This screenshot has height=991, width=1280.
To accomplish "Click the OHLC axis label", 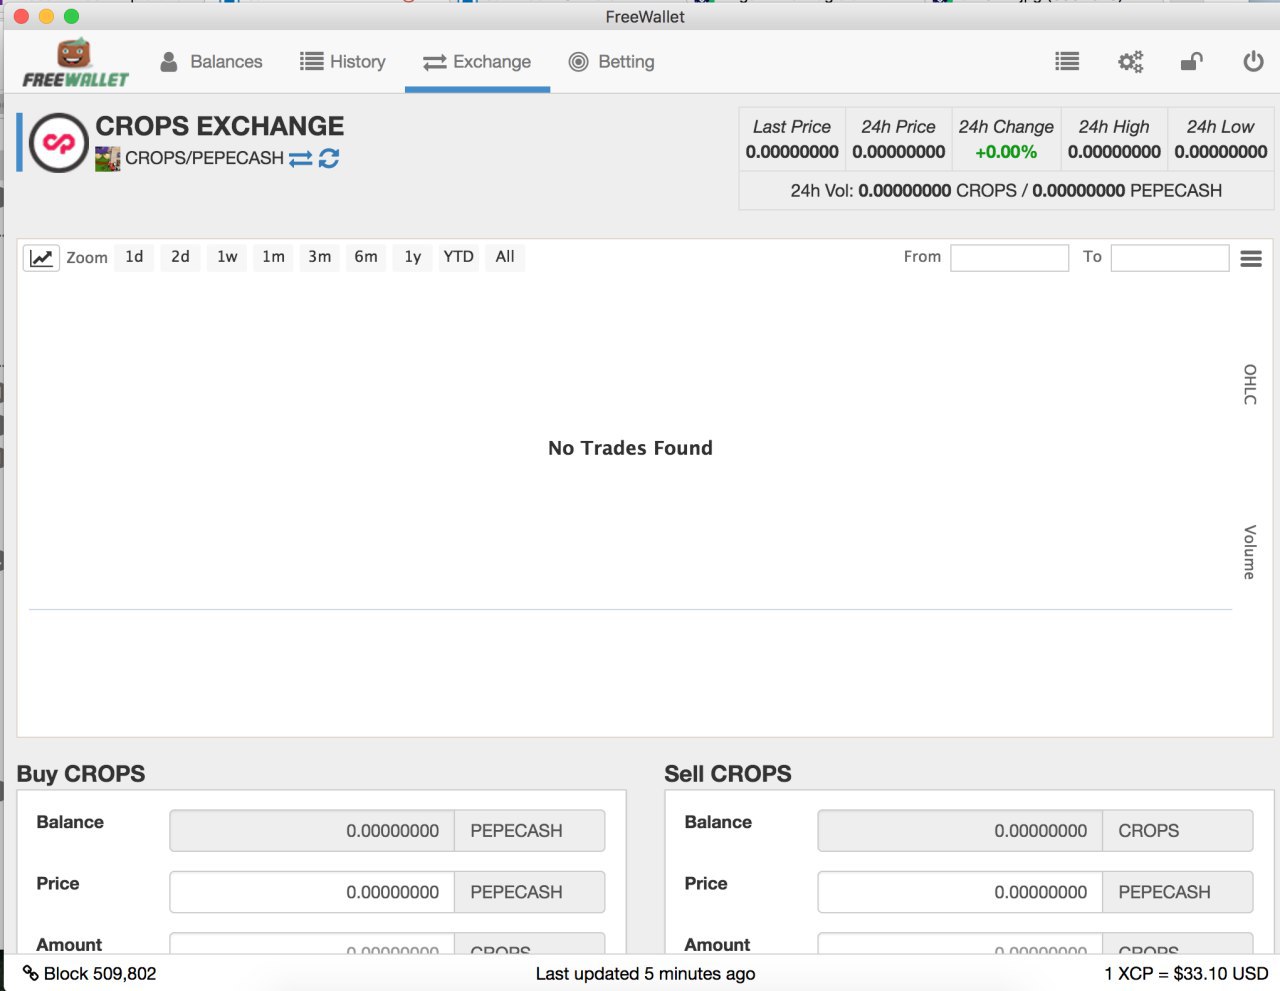I will coord(1250,384).
